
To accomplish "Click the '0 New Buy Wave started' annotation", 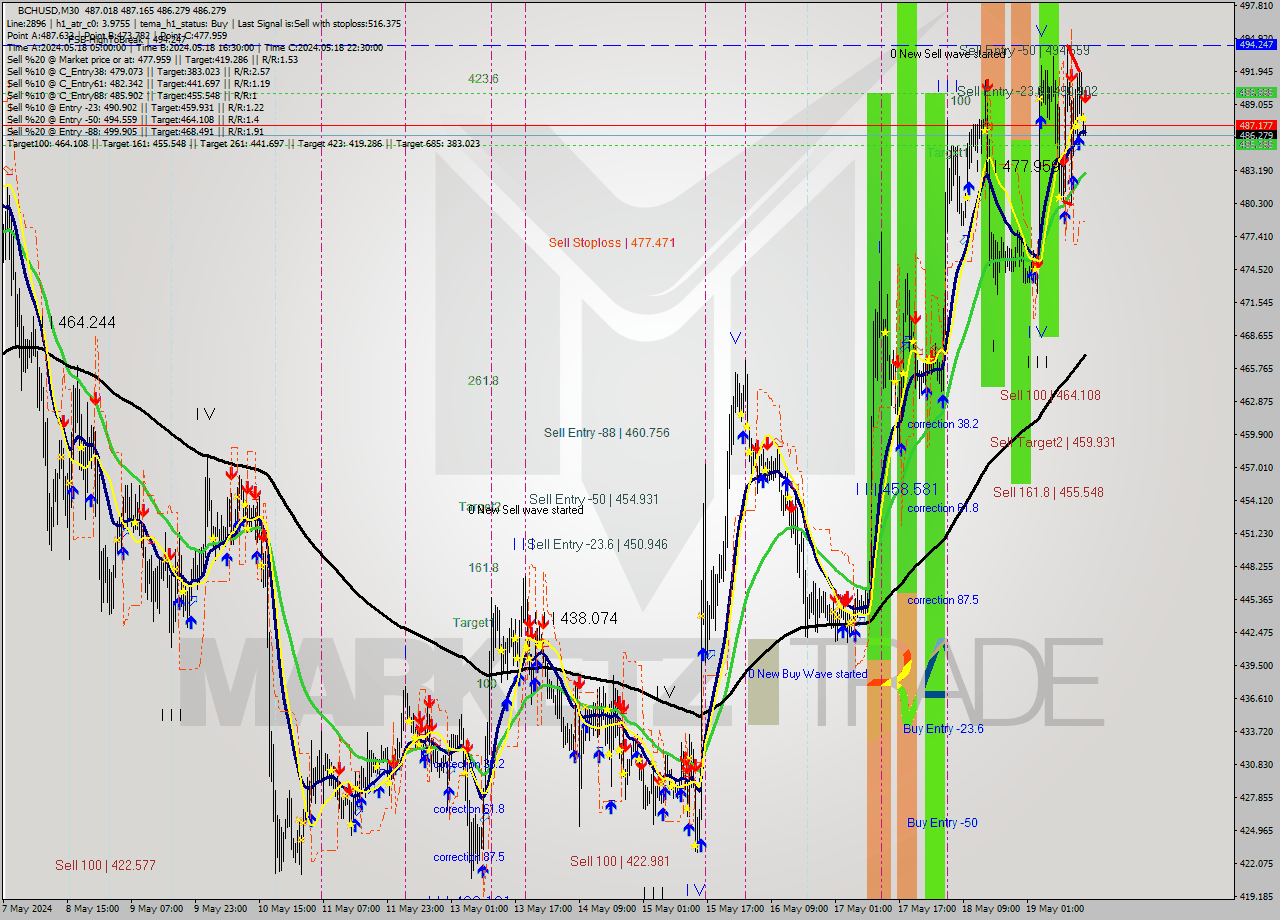I will 808,674.
